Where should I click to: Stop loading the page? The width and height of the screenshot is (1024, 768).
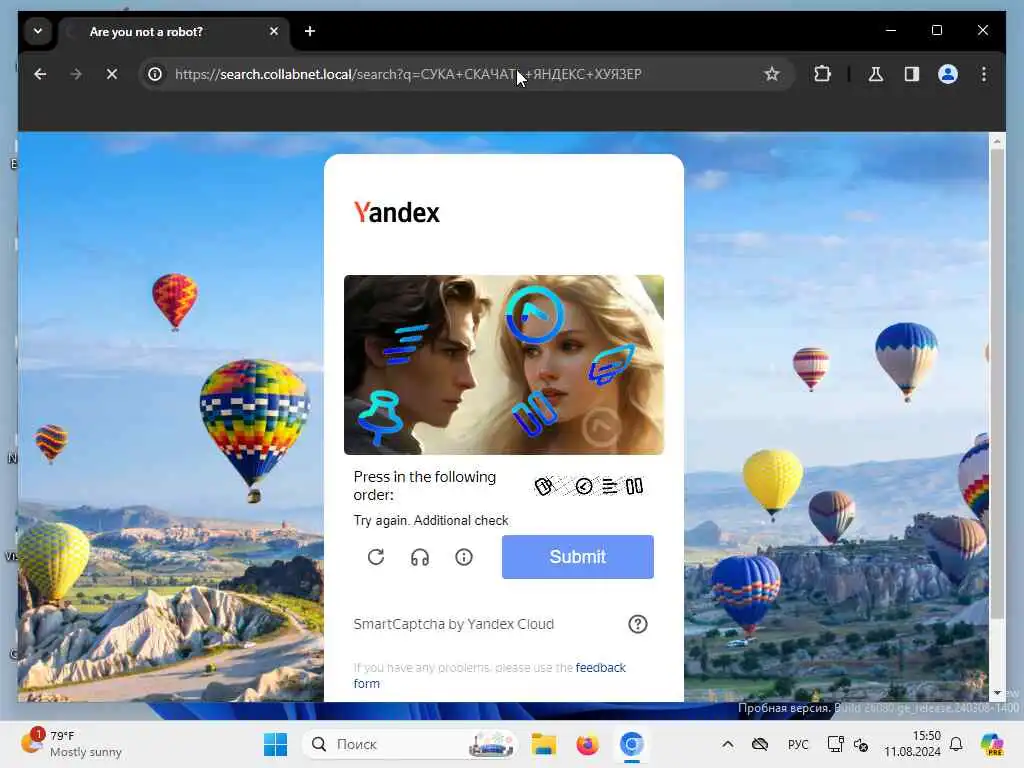point(112,74)
